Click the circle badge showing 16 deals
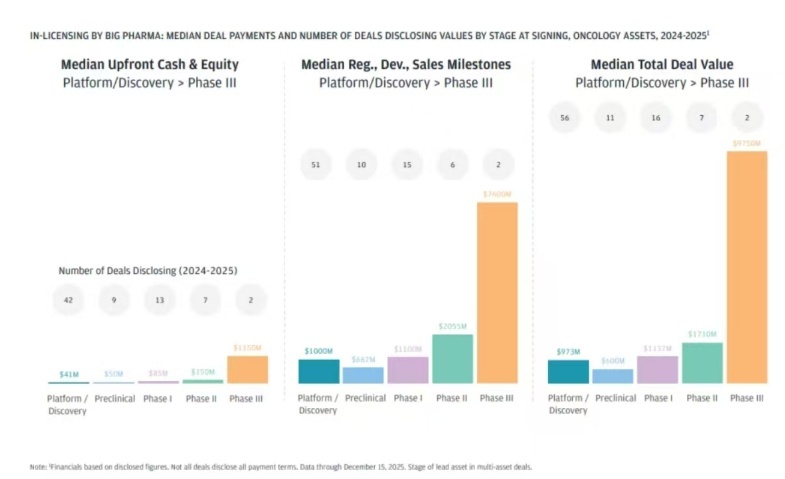Screen dimensions: 785x479 657,118
